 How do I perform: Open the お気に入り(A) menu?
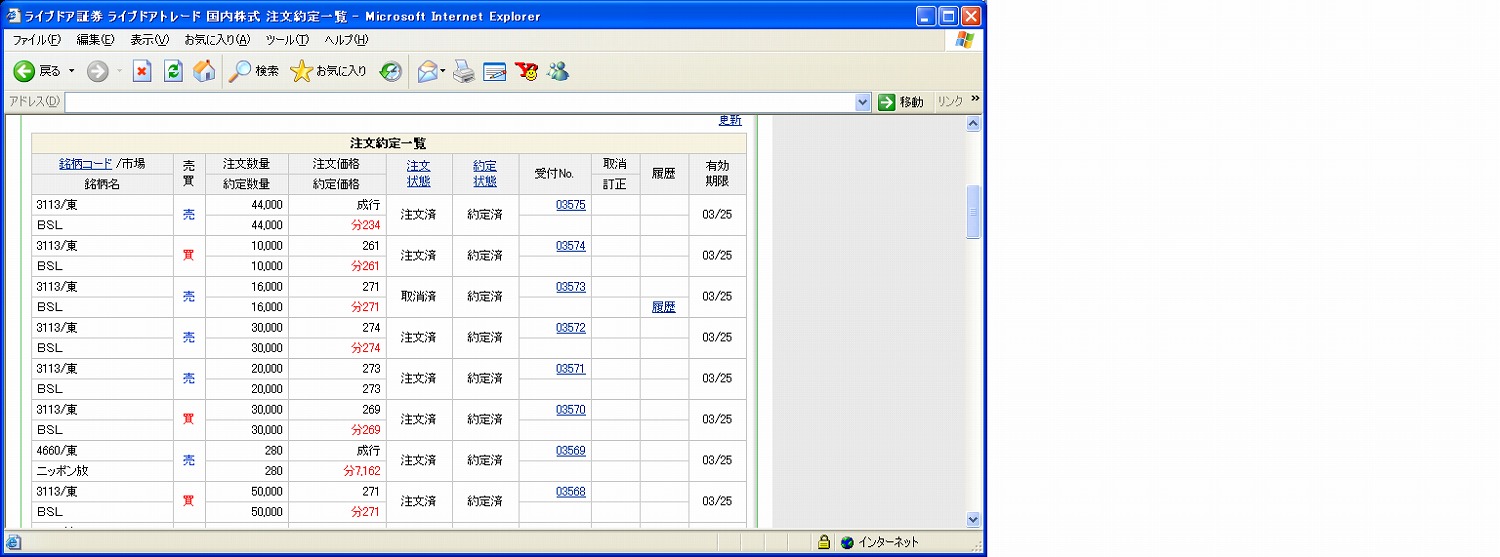click(x=217, y=40)
